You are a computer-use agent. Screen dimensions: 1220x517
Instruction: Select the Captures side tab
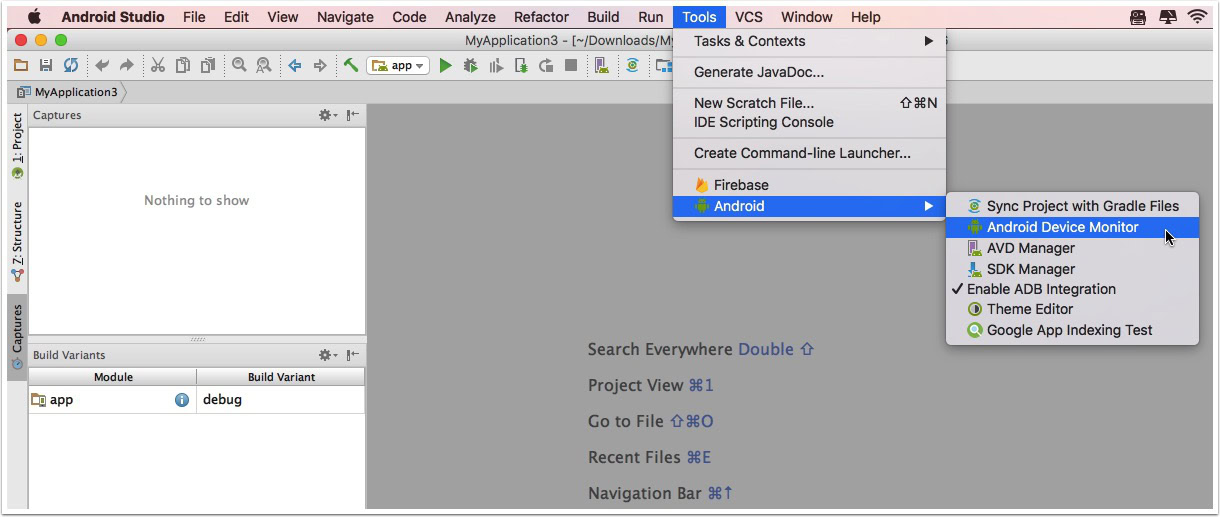(17, 337)
